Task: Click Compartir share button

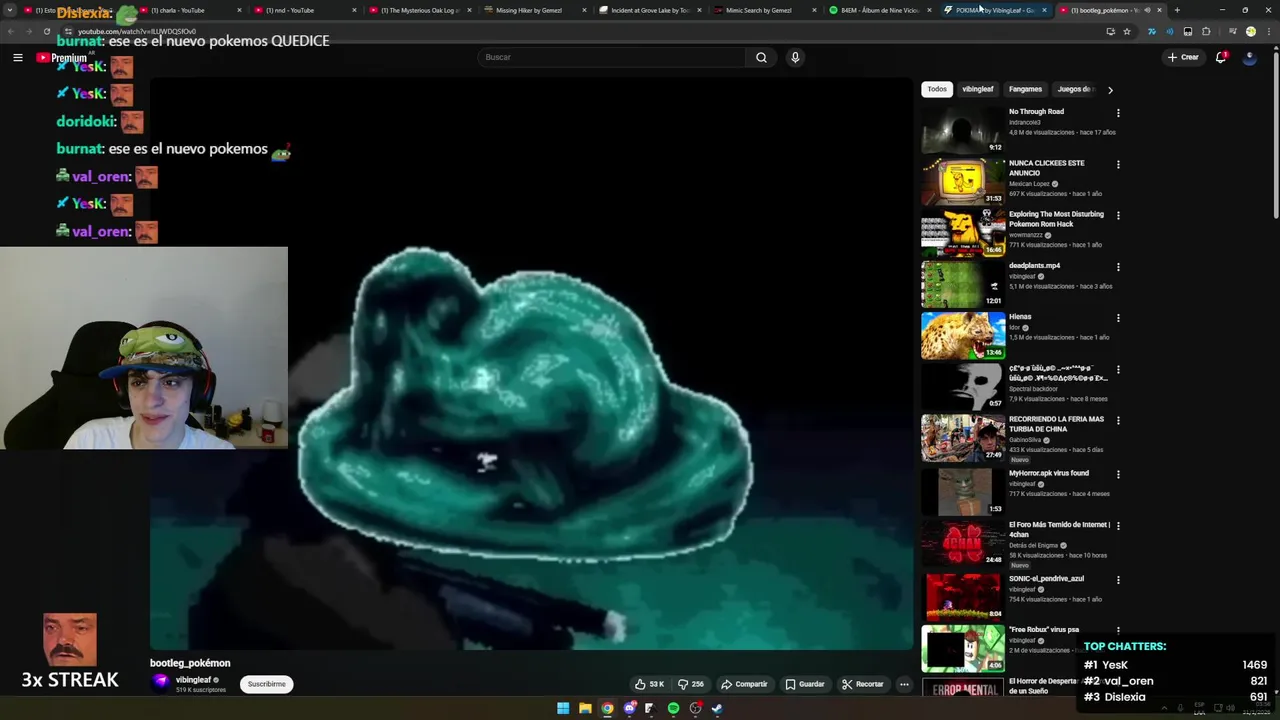Action: pyautogui.click(x=745, y=684)
